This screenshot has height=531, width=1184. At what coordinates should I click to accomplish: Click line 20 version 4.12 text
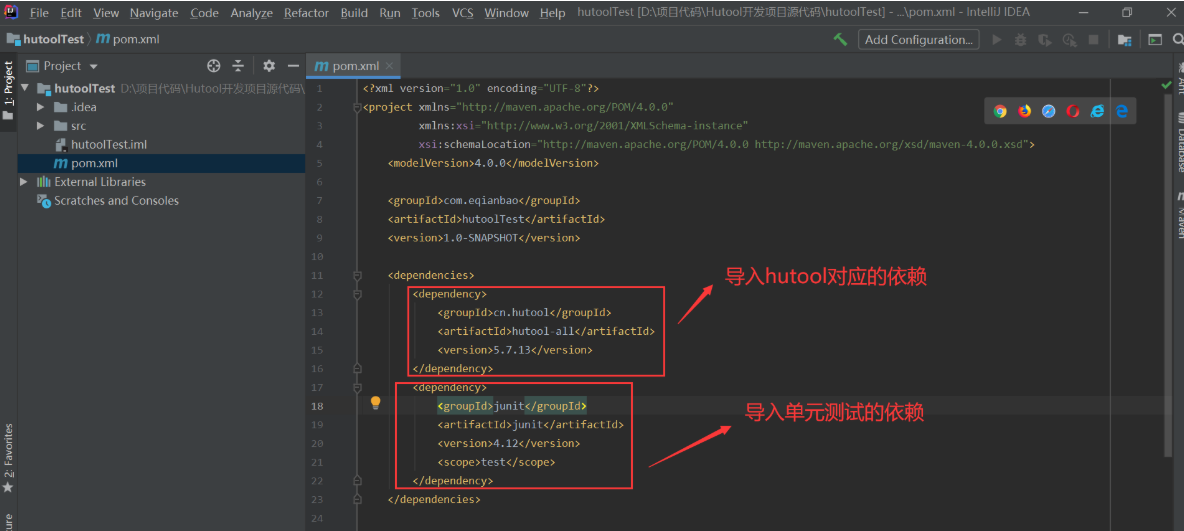509,443
